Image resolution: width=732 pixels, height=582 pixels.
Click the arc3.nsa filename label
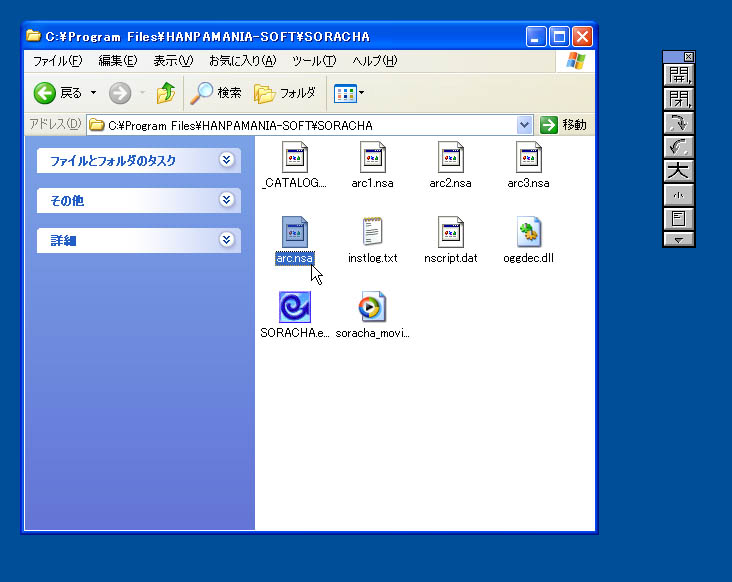(528, 183)
